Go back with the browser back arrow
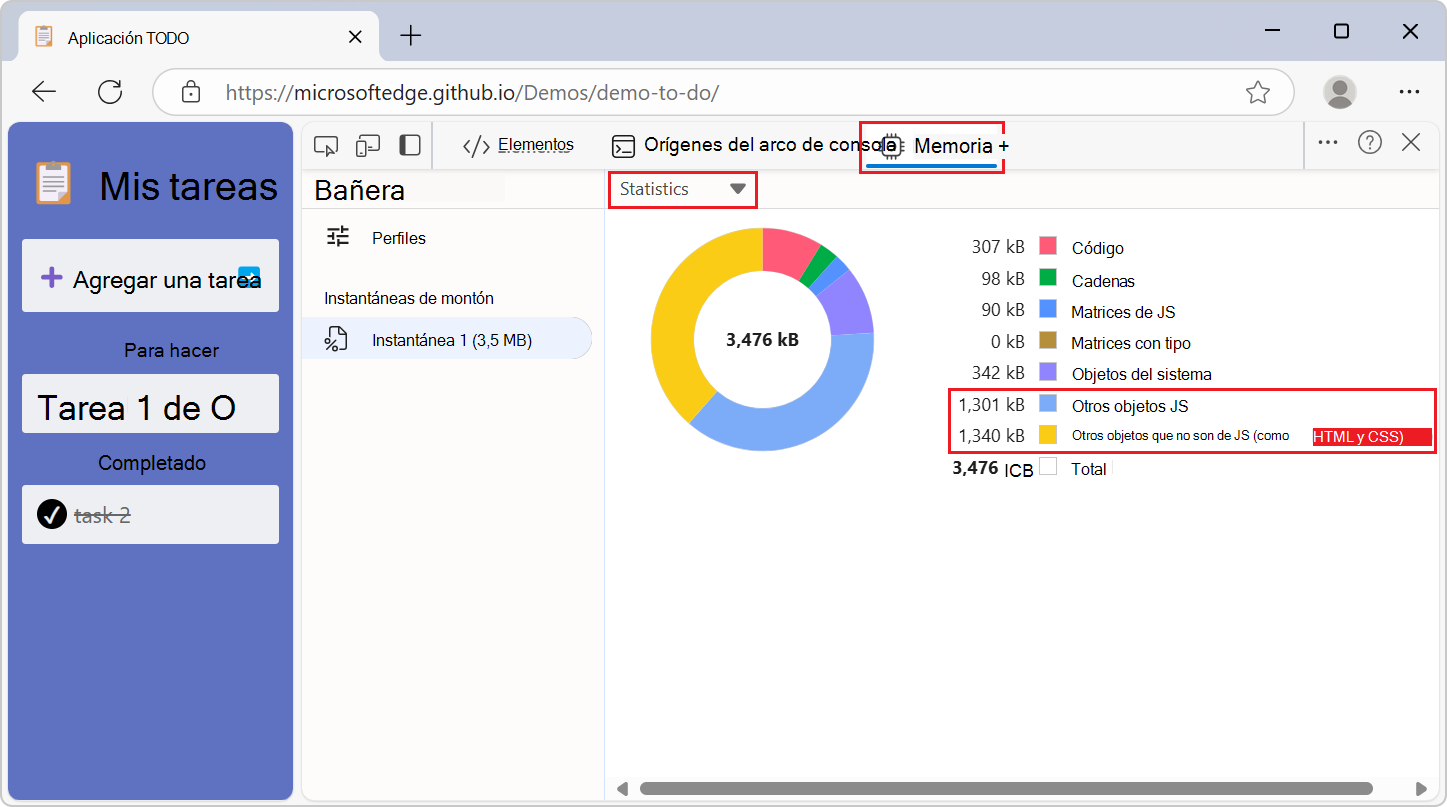The image size is (1447, 807). tap(44, 92)
